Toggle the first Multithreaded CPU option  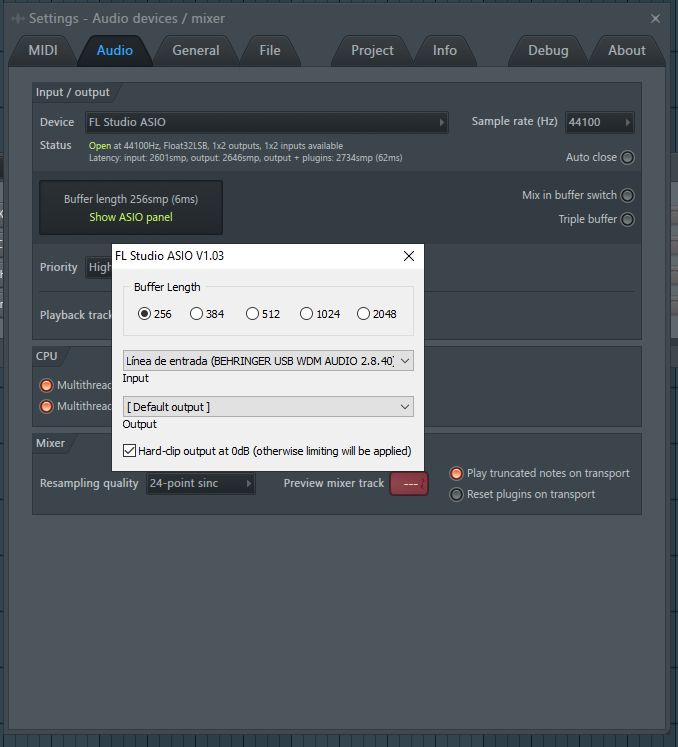[x=47, y=385]
